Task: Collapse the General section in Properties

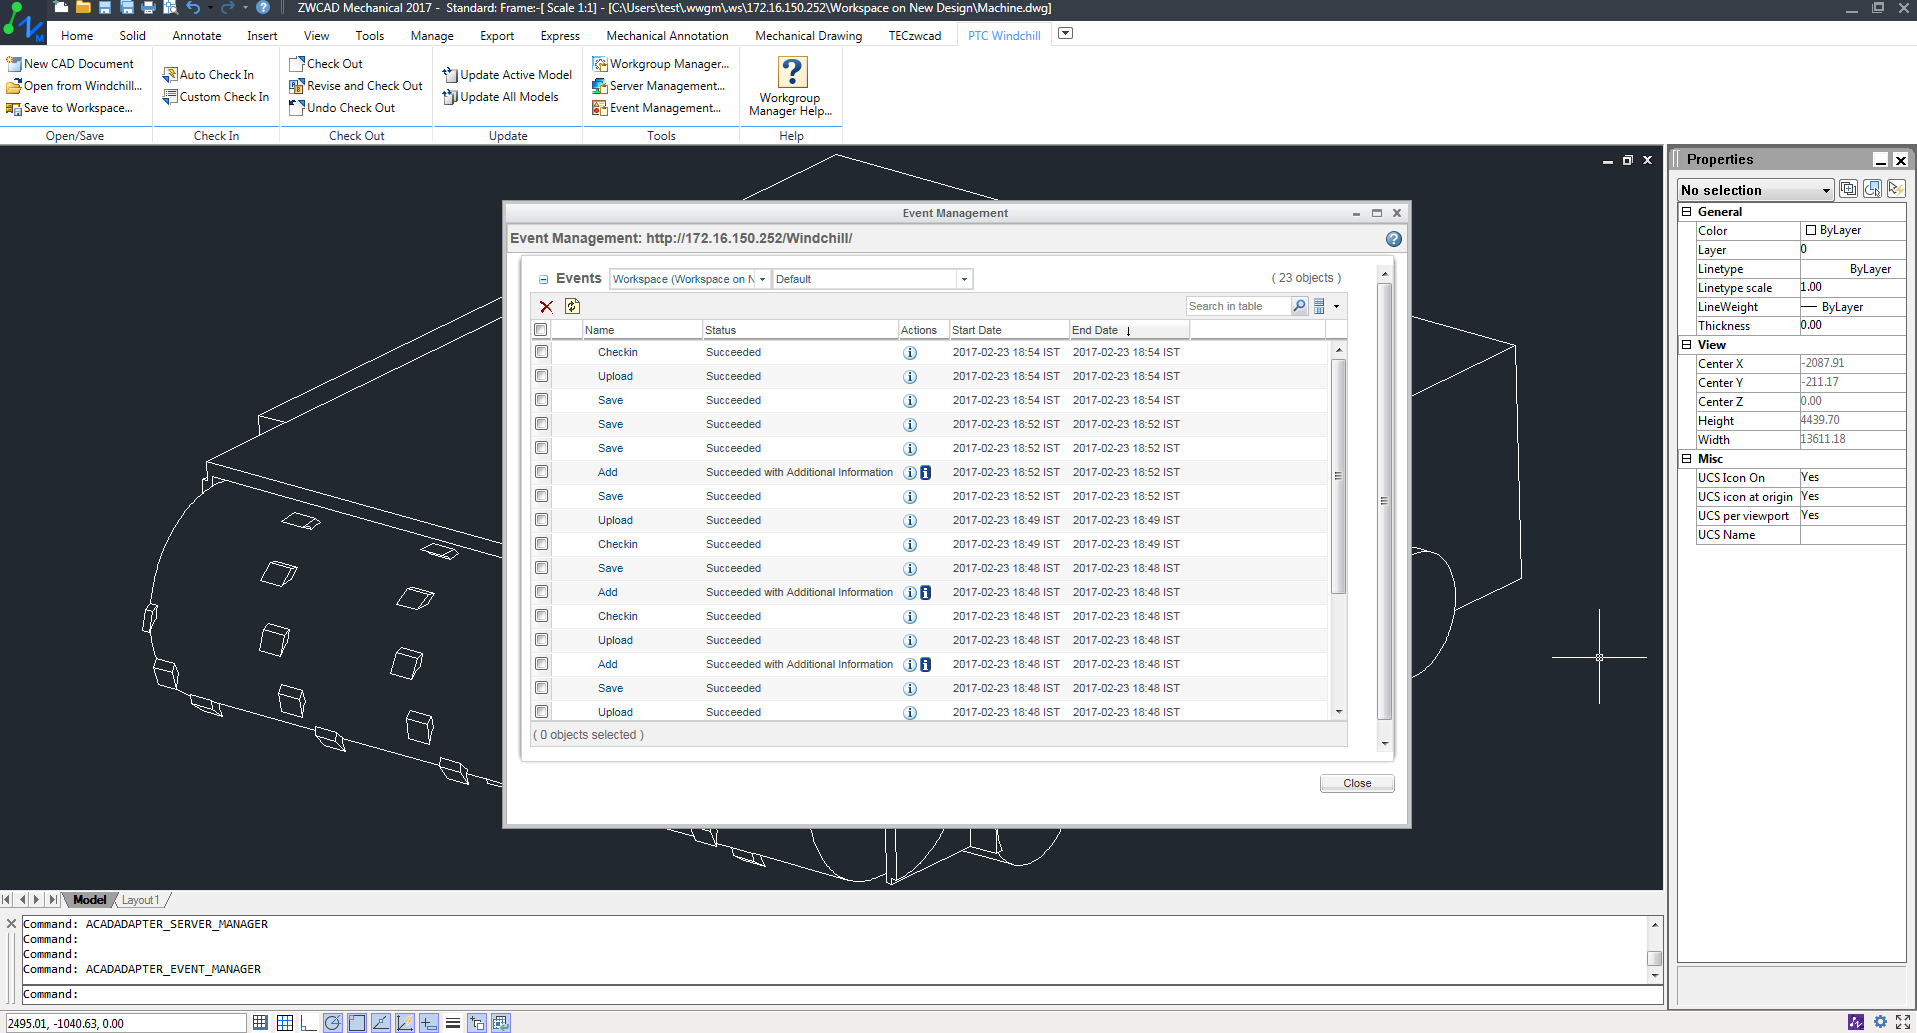Action: [1686, 211]
